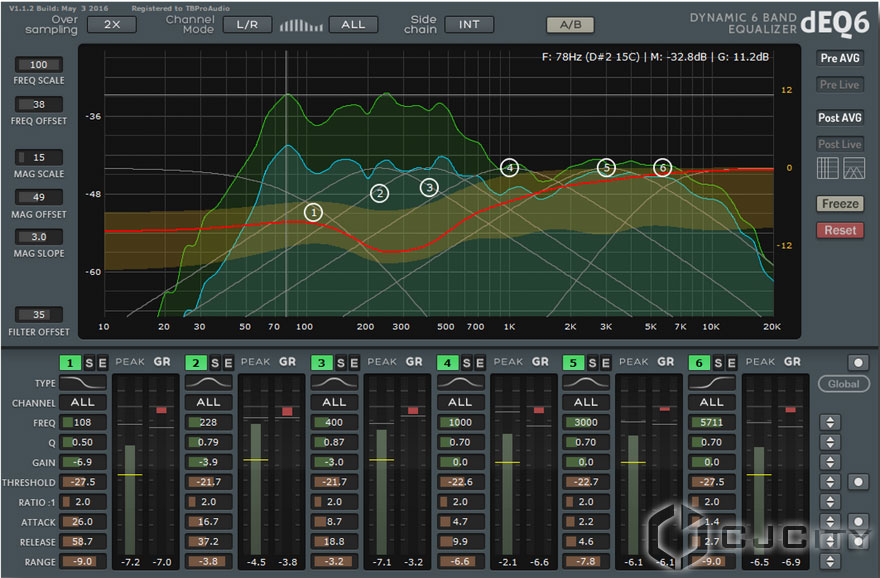Viewport: 880px width, 578px height.
Task: Click the global stepper arrows for Q row
Action: [x=830, y=442]
